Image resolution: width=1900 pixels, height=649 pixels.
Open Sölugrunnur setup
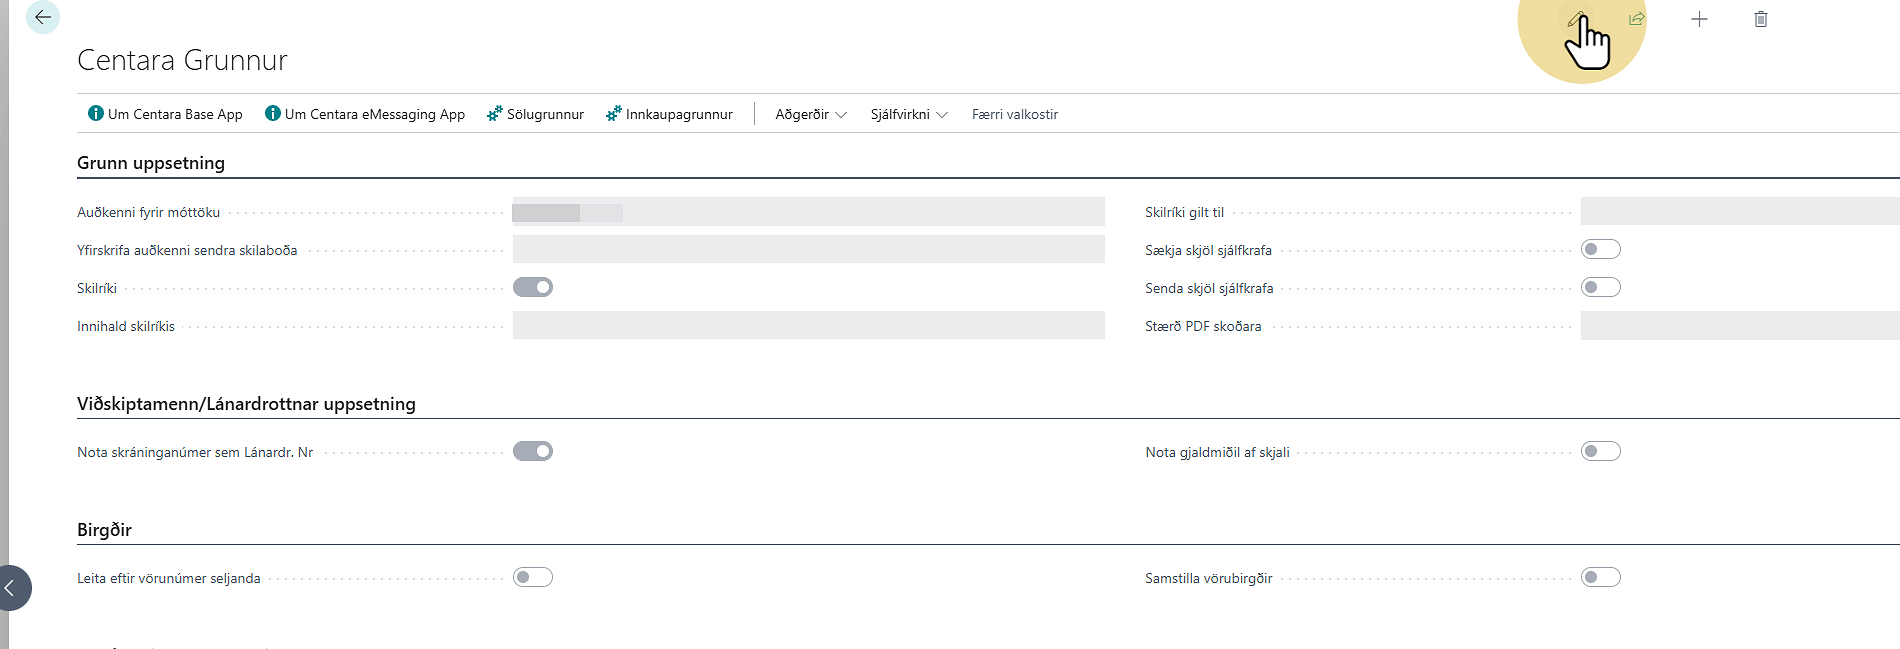[x=535, y=114]
